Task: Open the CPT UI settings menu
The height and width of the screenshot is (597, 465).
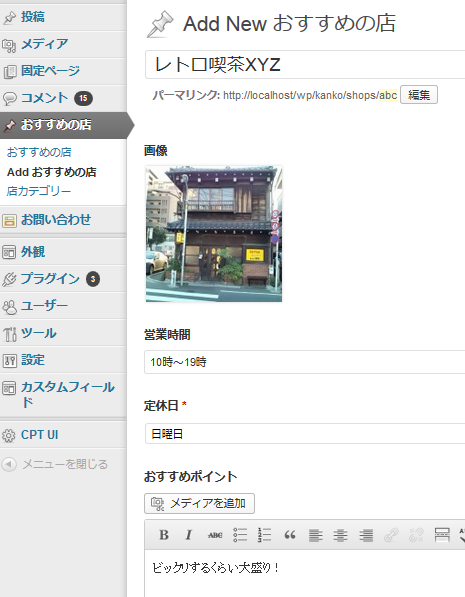Action: click(x=63, y=435)
